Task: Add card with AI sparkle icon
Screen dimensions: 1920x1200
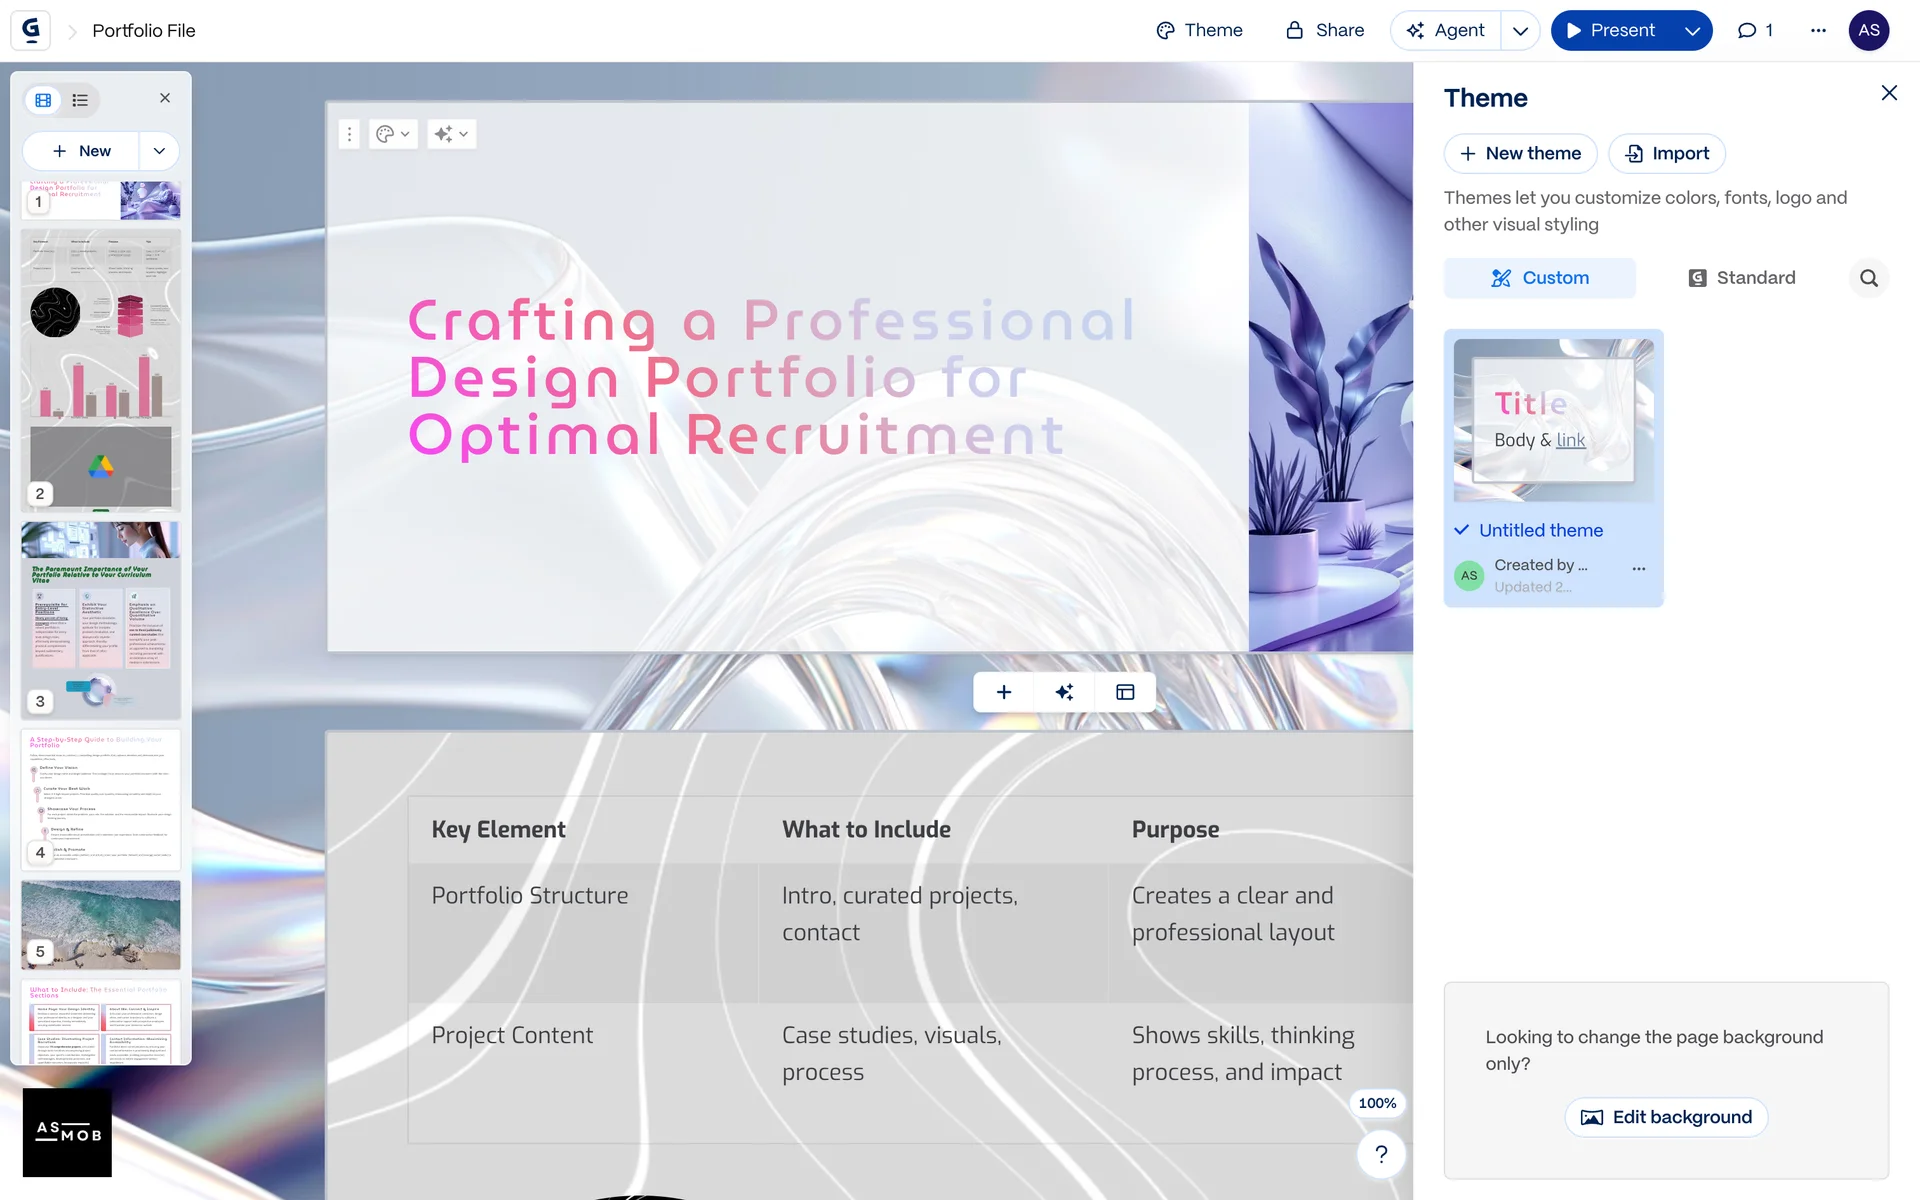Action: (x=1064, y=692)
